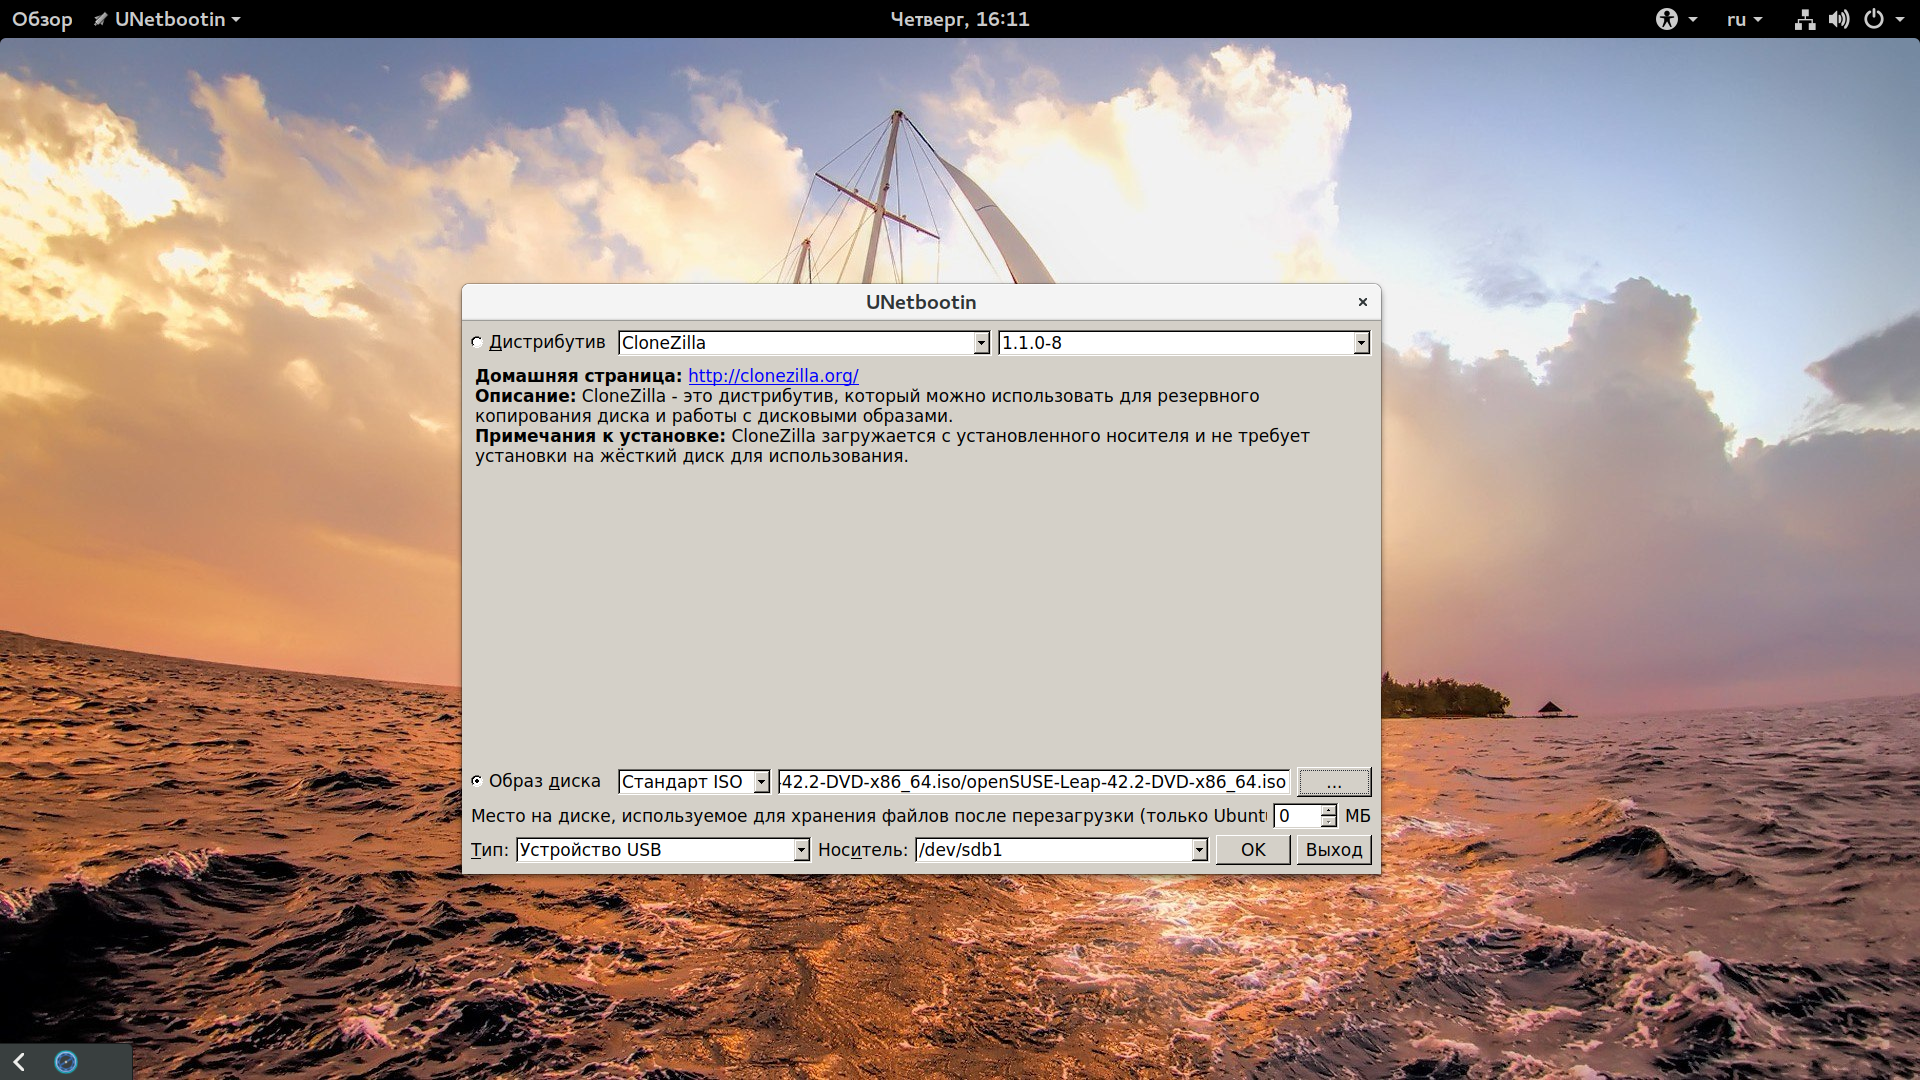This screenshot has width=1920, height=1080.
Task: Close the UNetbootin dialog window
Action: click(x=1362, y=302)
